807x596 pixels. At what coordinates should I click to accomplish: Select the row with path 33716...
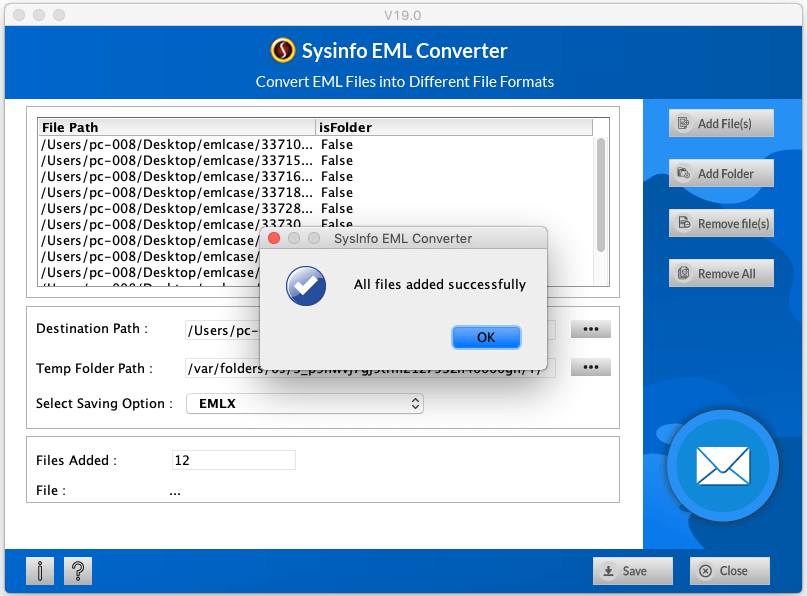(315, 177)
